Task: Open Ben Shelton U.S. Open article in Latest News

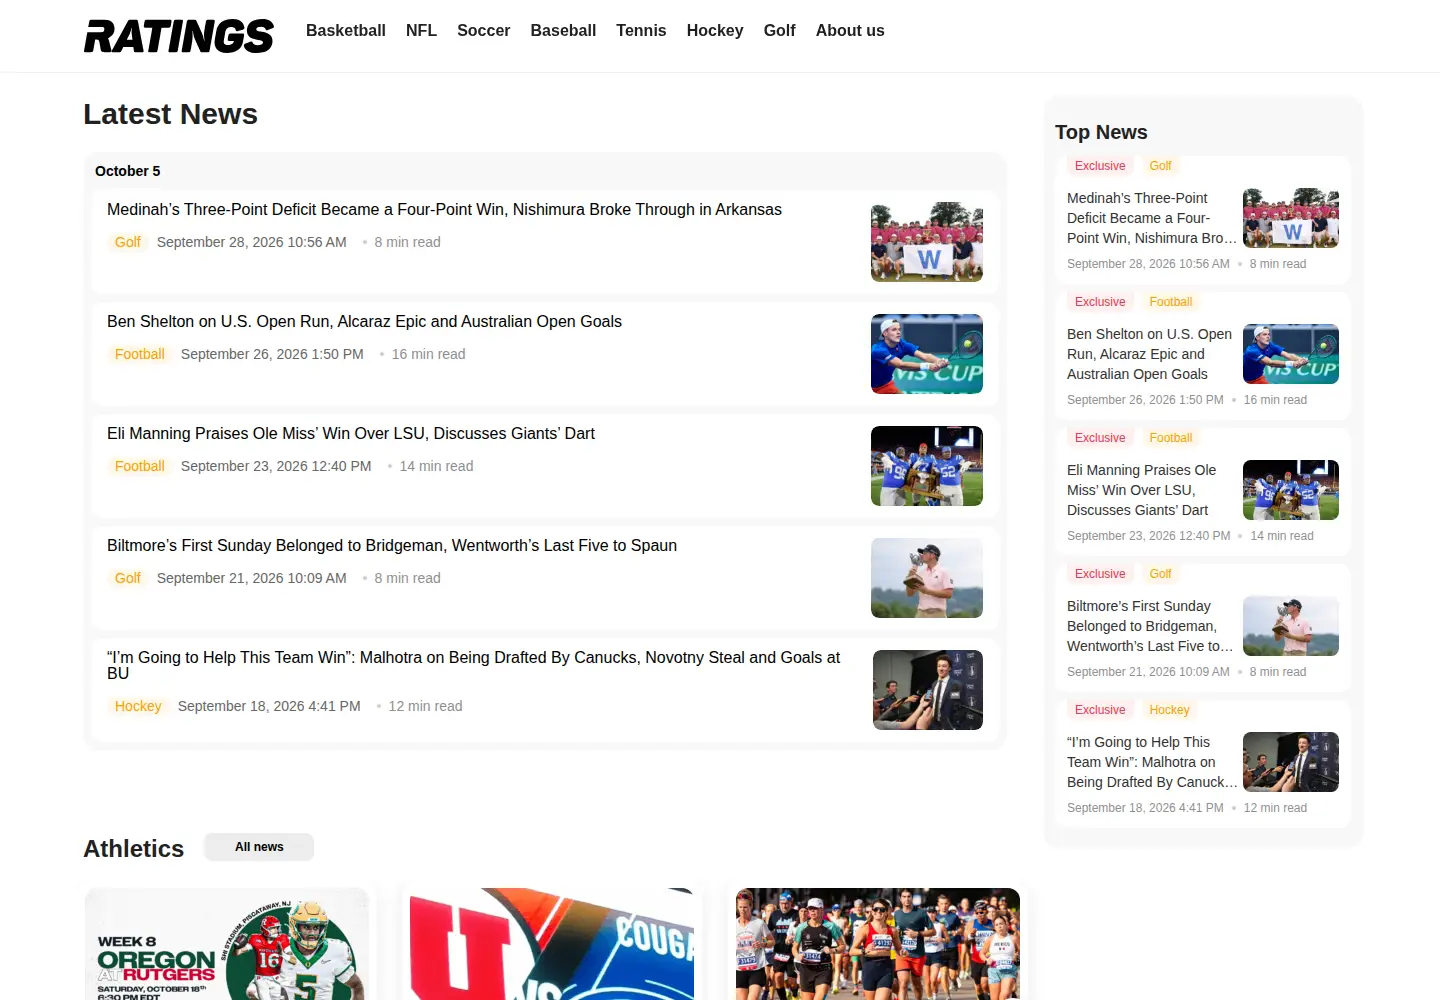Action: click(364, 322)
